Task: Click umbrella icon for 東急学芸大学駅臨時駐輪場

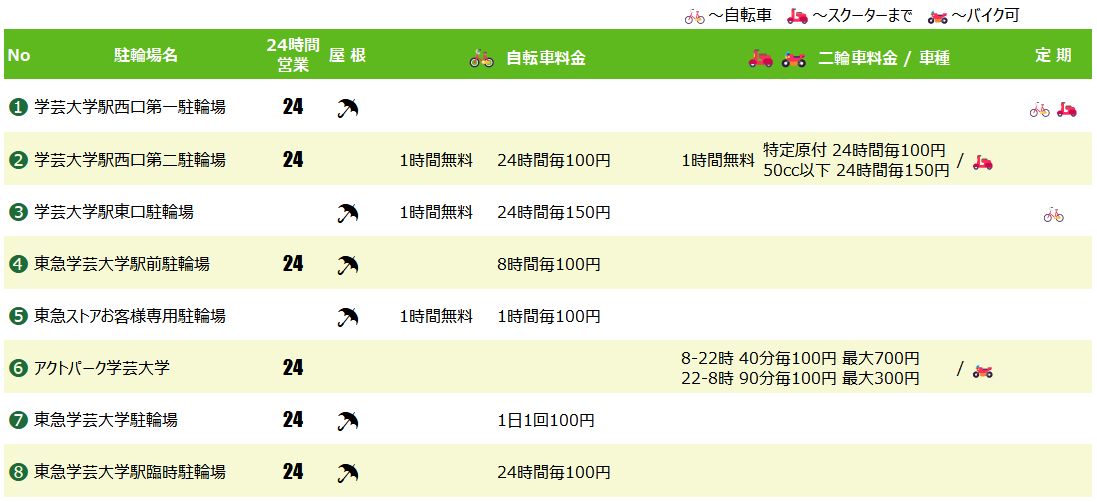Action: point(348,473)
